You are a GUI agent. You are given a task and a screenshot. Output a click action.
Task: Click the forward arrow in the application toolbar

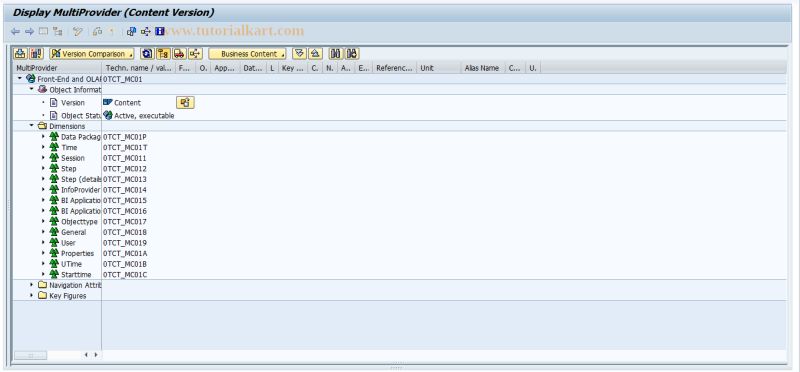tap(29, 32)
